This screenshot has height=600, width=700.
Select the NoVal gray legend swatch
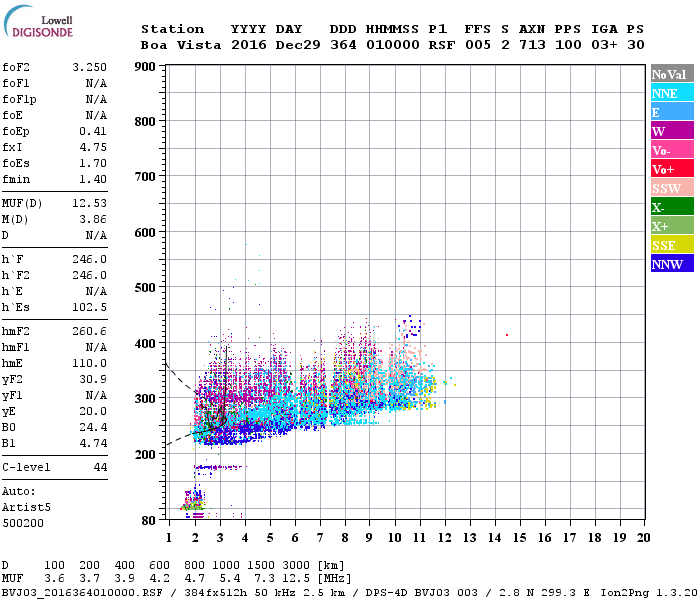[x=672, y=74]
